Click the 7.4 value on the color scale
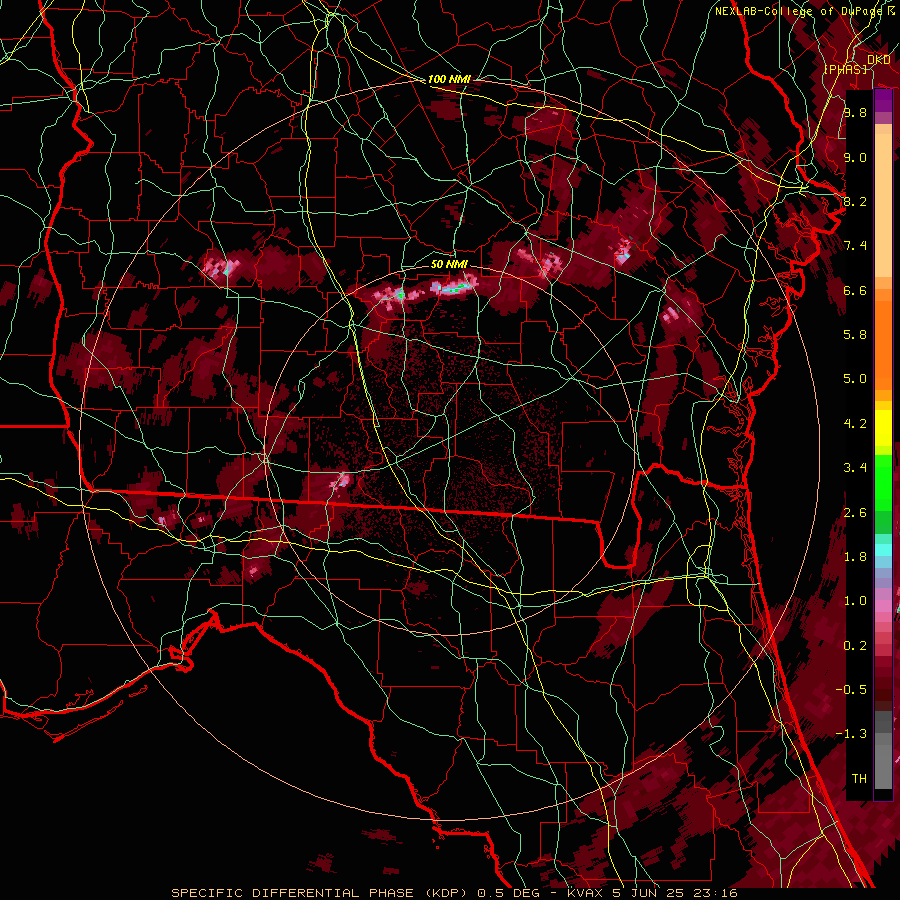Viewport: 900px width, 900px height. click(855, 246)
